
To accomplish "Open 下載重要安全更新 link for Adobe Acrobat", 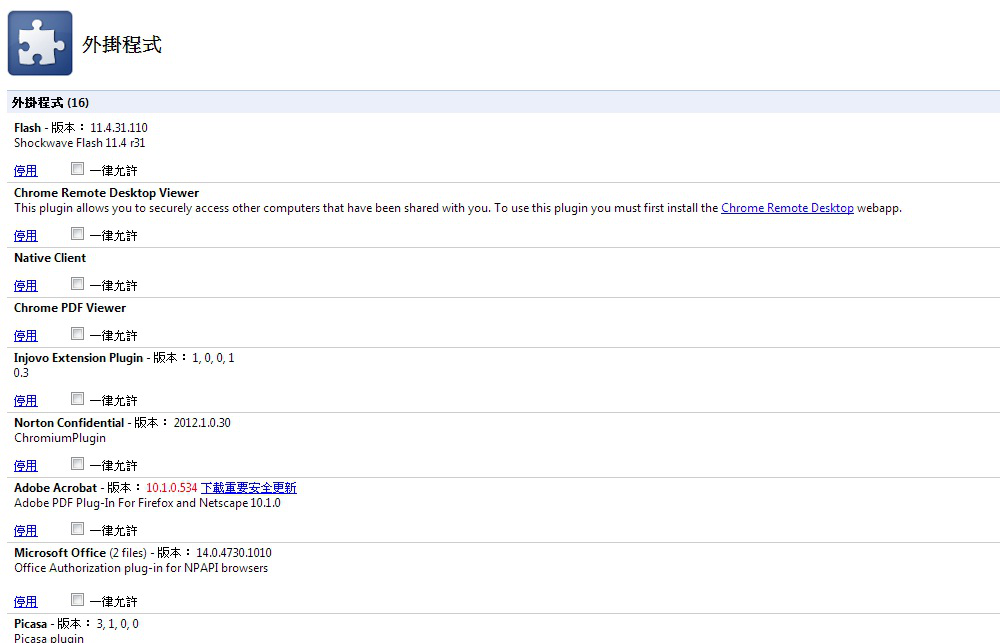I will pos(249,488).
